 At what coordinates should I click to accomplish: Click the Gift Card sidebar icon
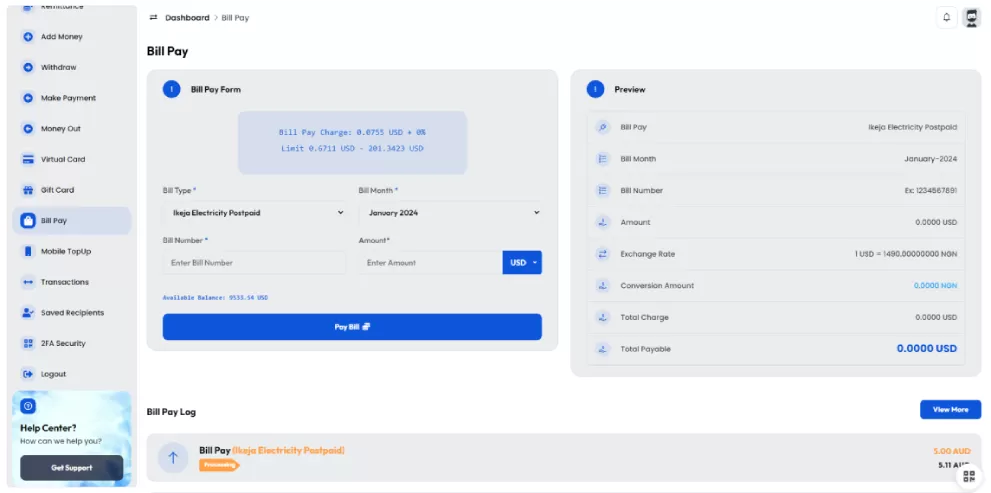[28, 190]
